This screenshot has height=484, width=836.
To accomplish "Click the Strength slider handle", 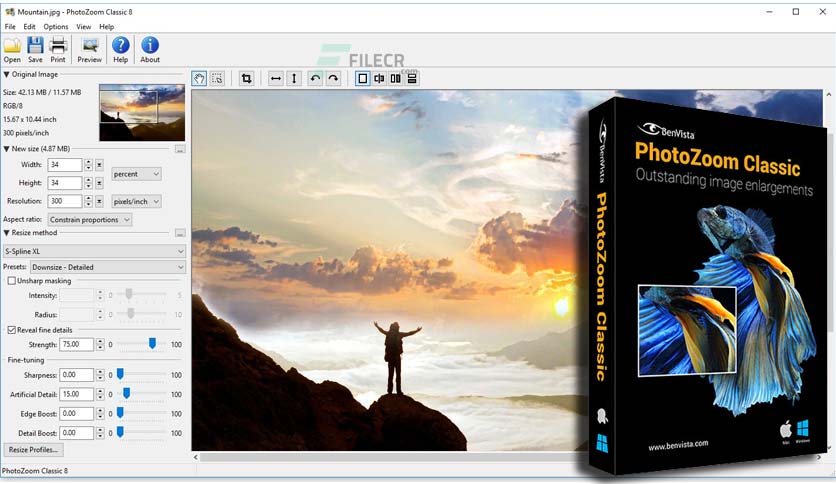I will pos(152,344).
